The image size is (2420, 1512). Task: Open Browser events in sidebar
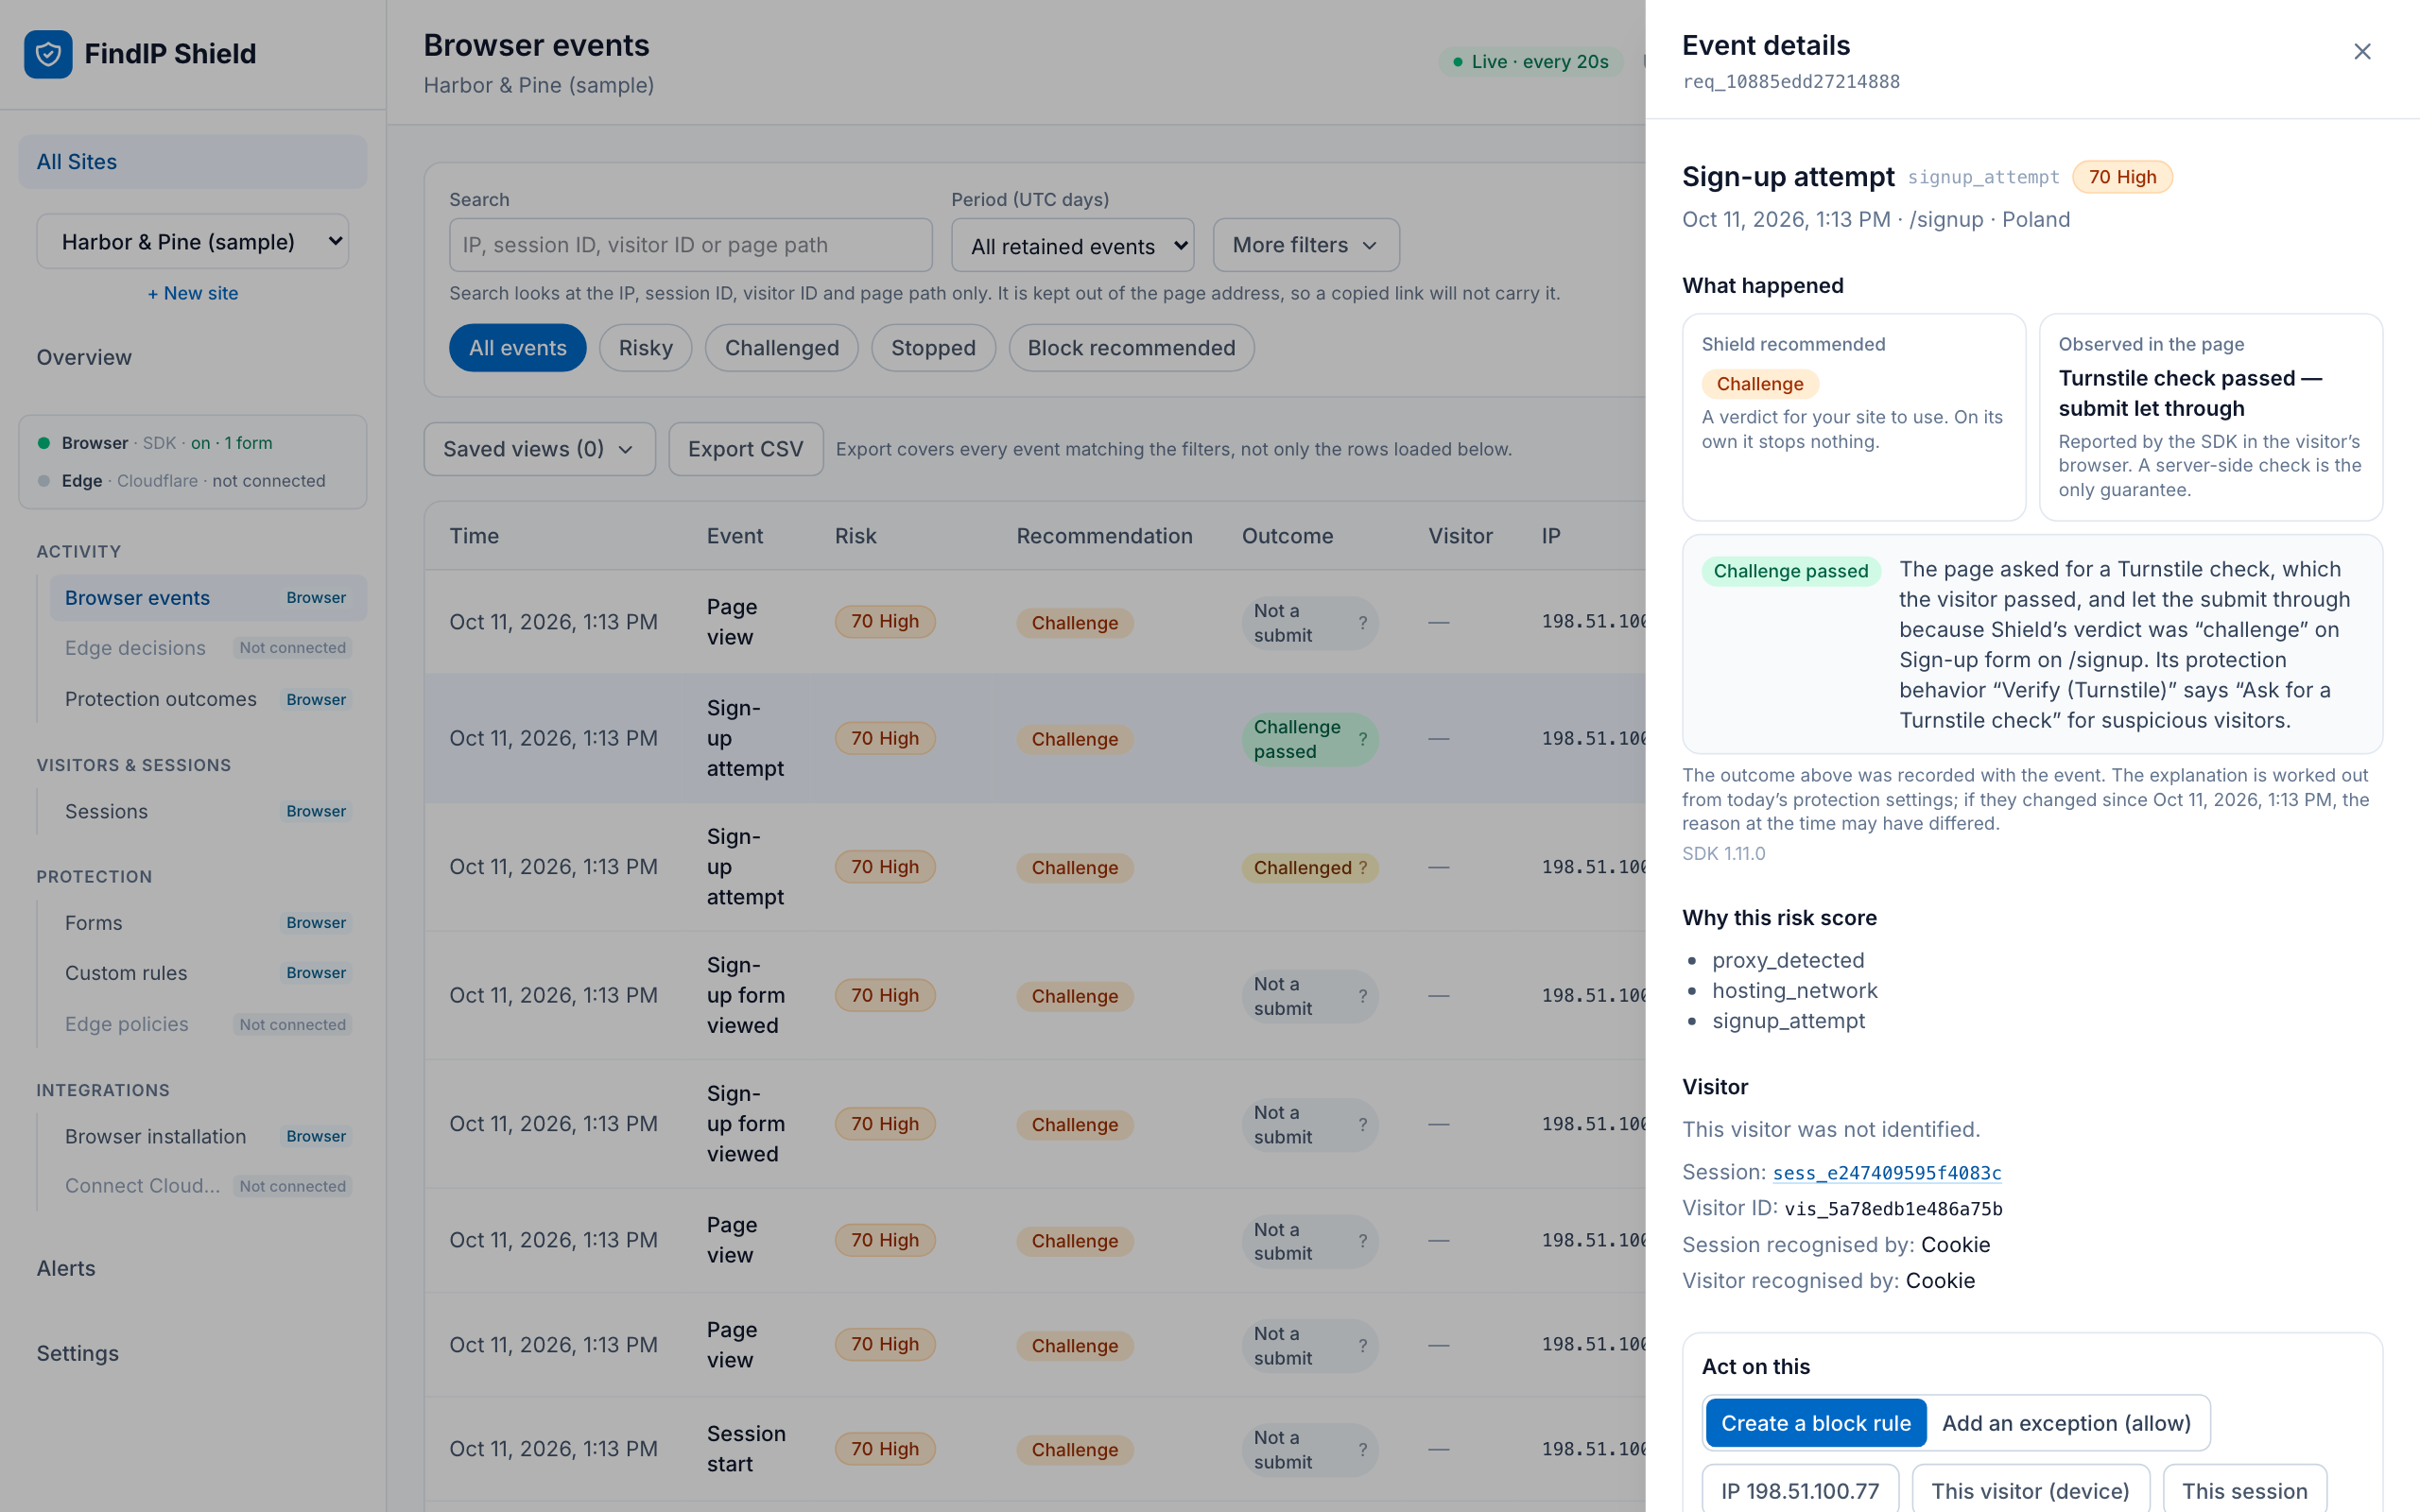208,598
